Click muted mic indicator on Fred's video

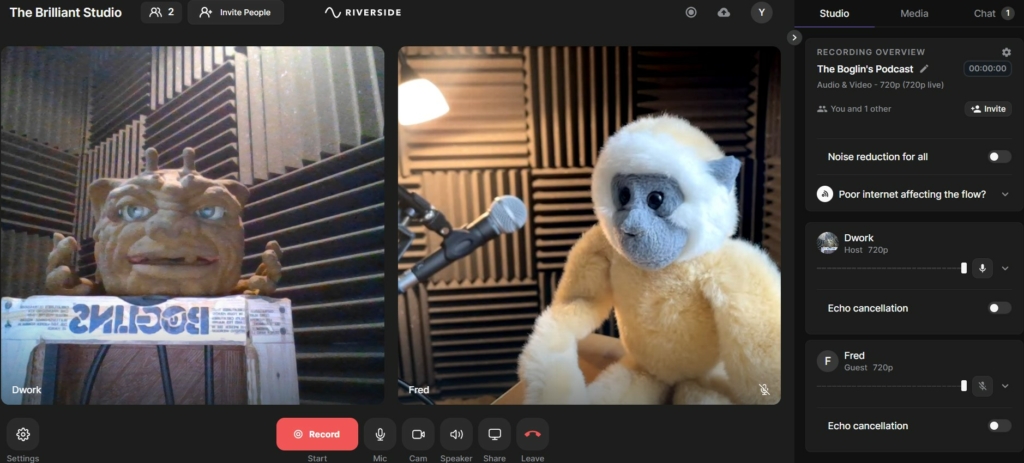pyautogui.click(x=764, y=390)
